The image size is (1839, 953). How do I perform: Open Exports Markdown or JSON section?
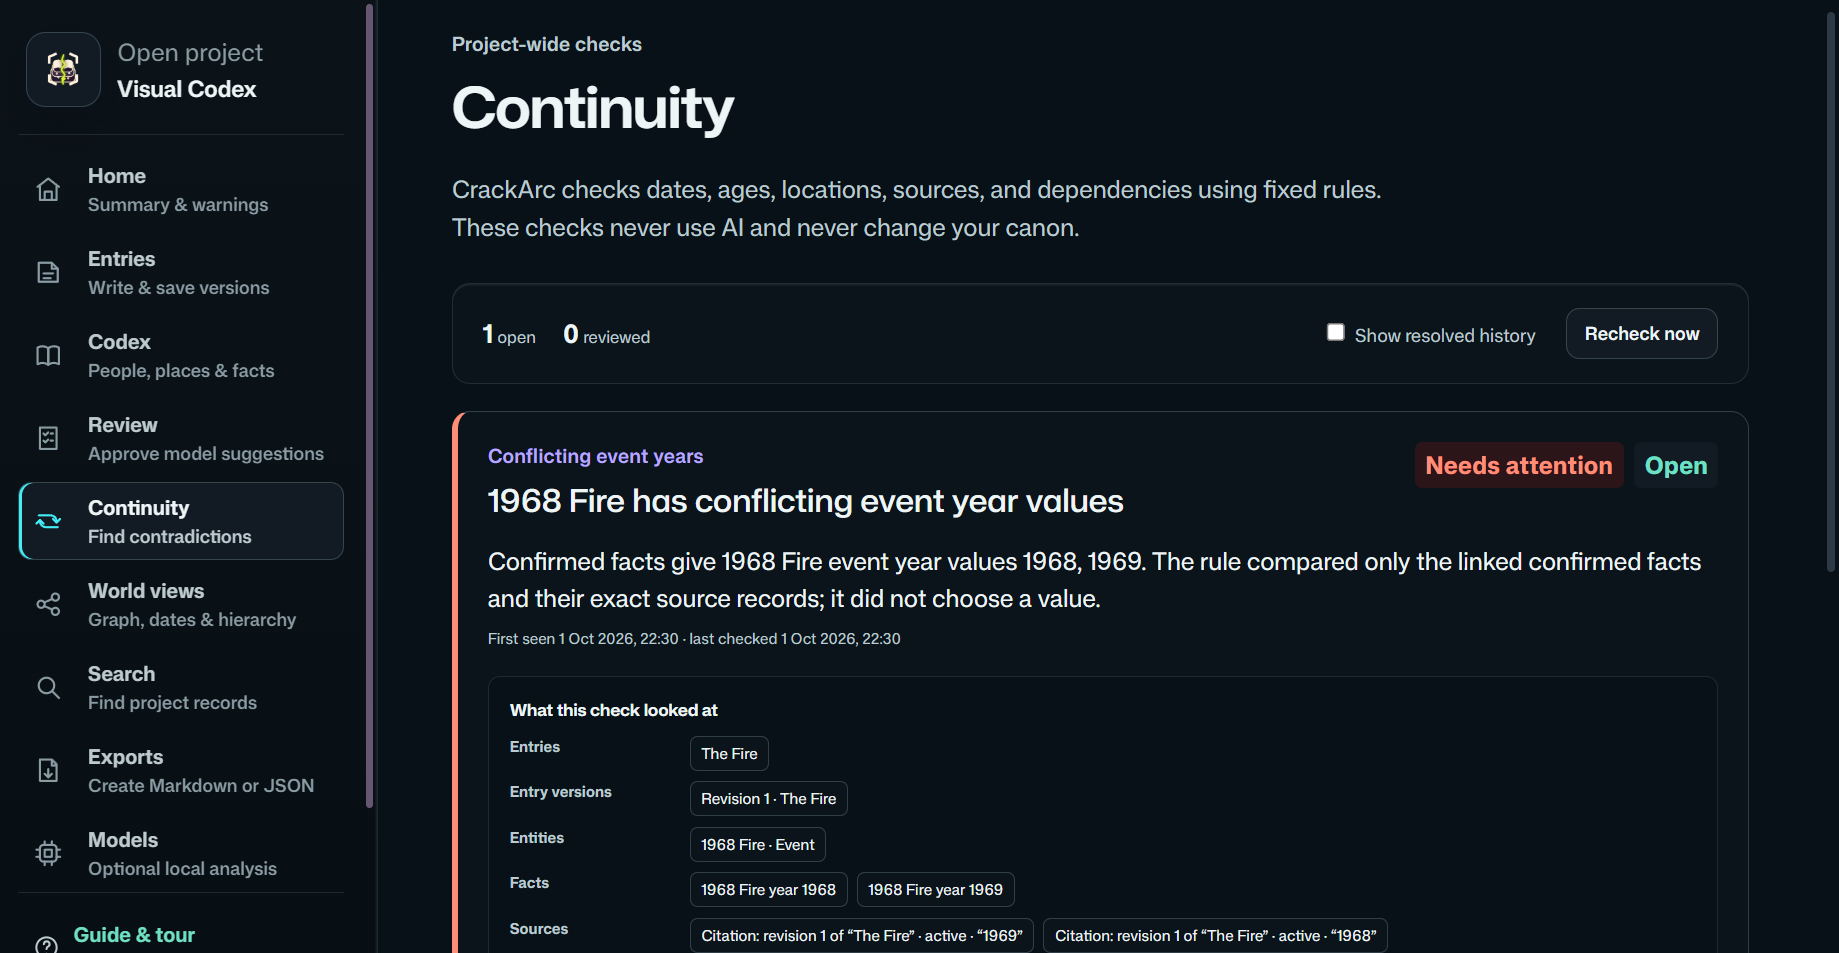[181, 771]
